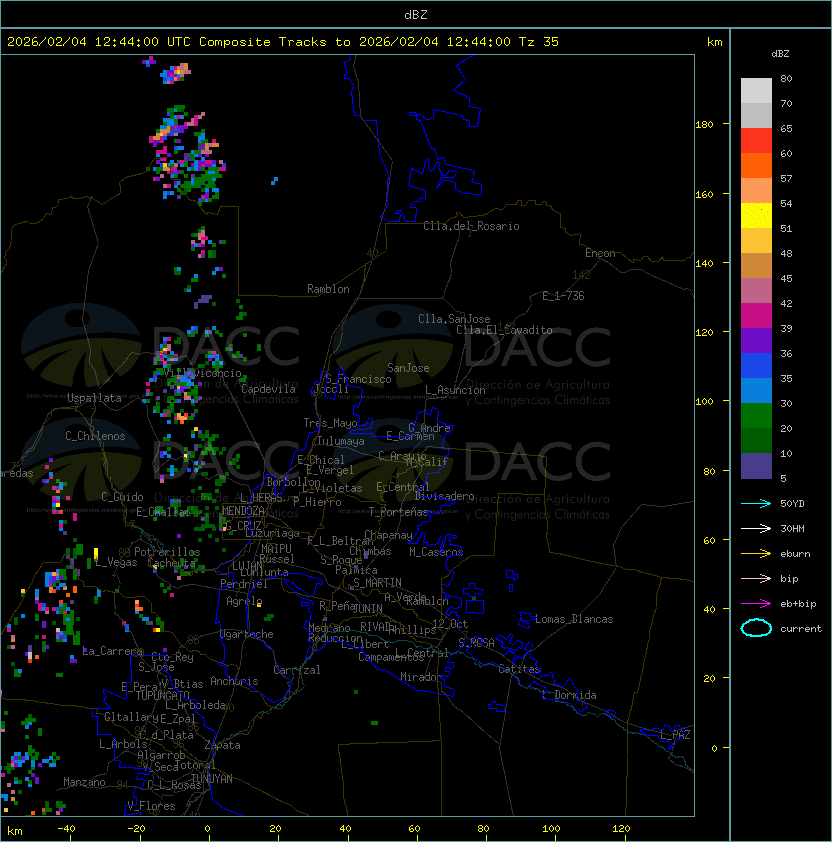The height and width of the screenshot is (842, 832).
Task: Click the 'Catitas' map label
Action: pyautogui.click(x=519, y=669)
